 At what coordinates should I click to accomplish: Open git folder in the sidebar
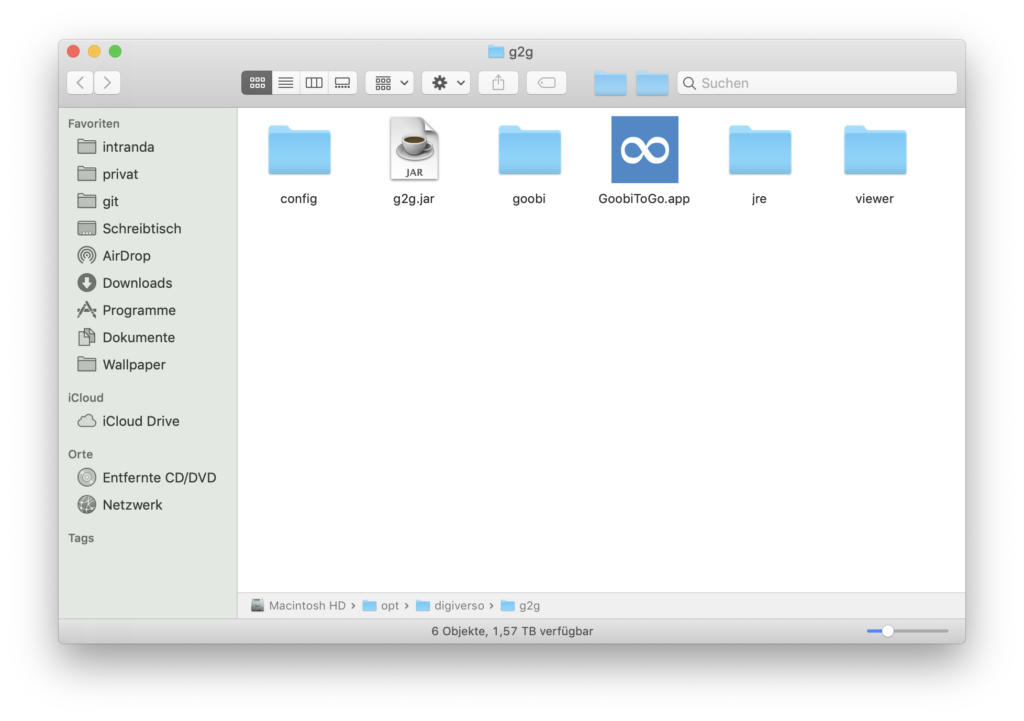click(148, 201)
